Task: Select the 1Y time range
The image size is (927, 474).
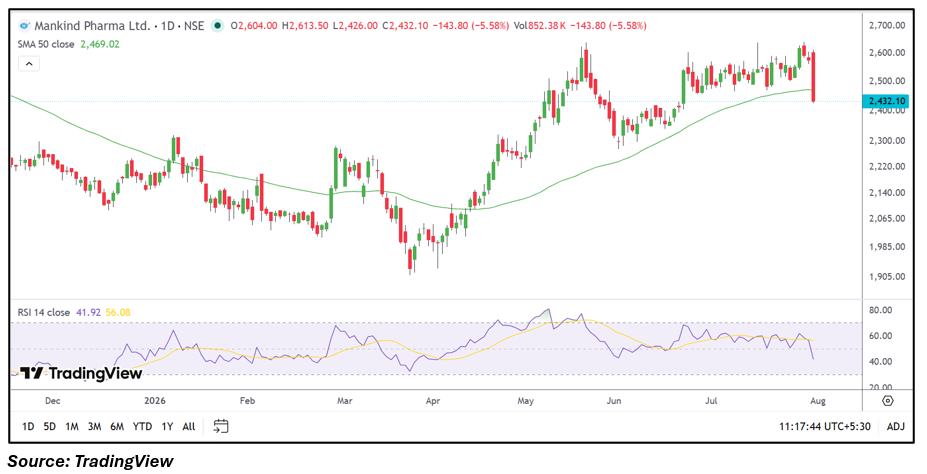Action: (167, 426)
